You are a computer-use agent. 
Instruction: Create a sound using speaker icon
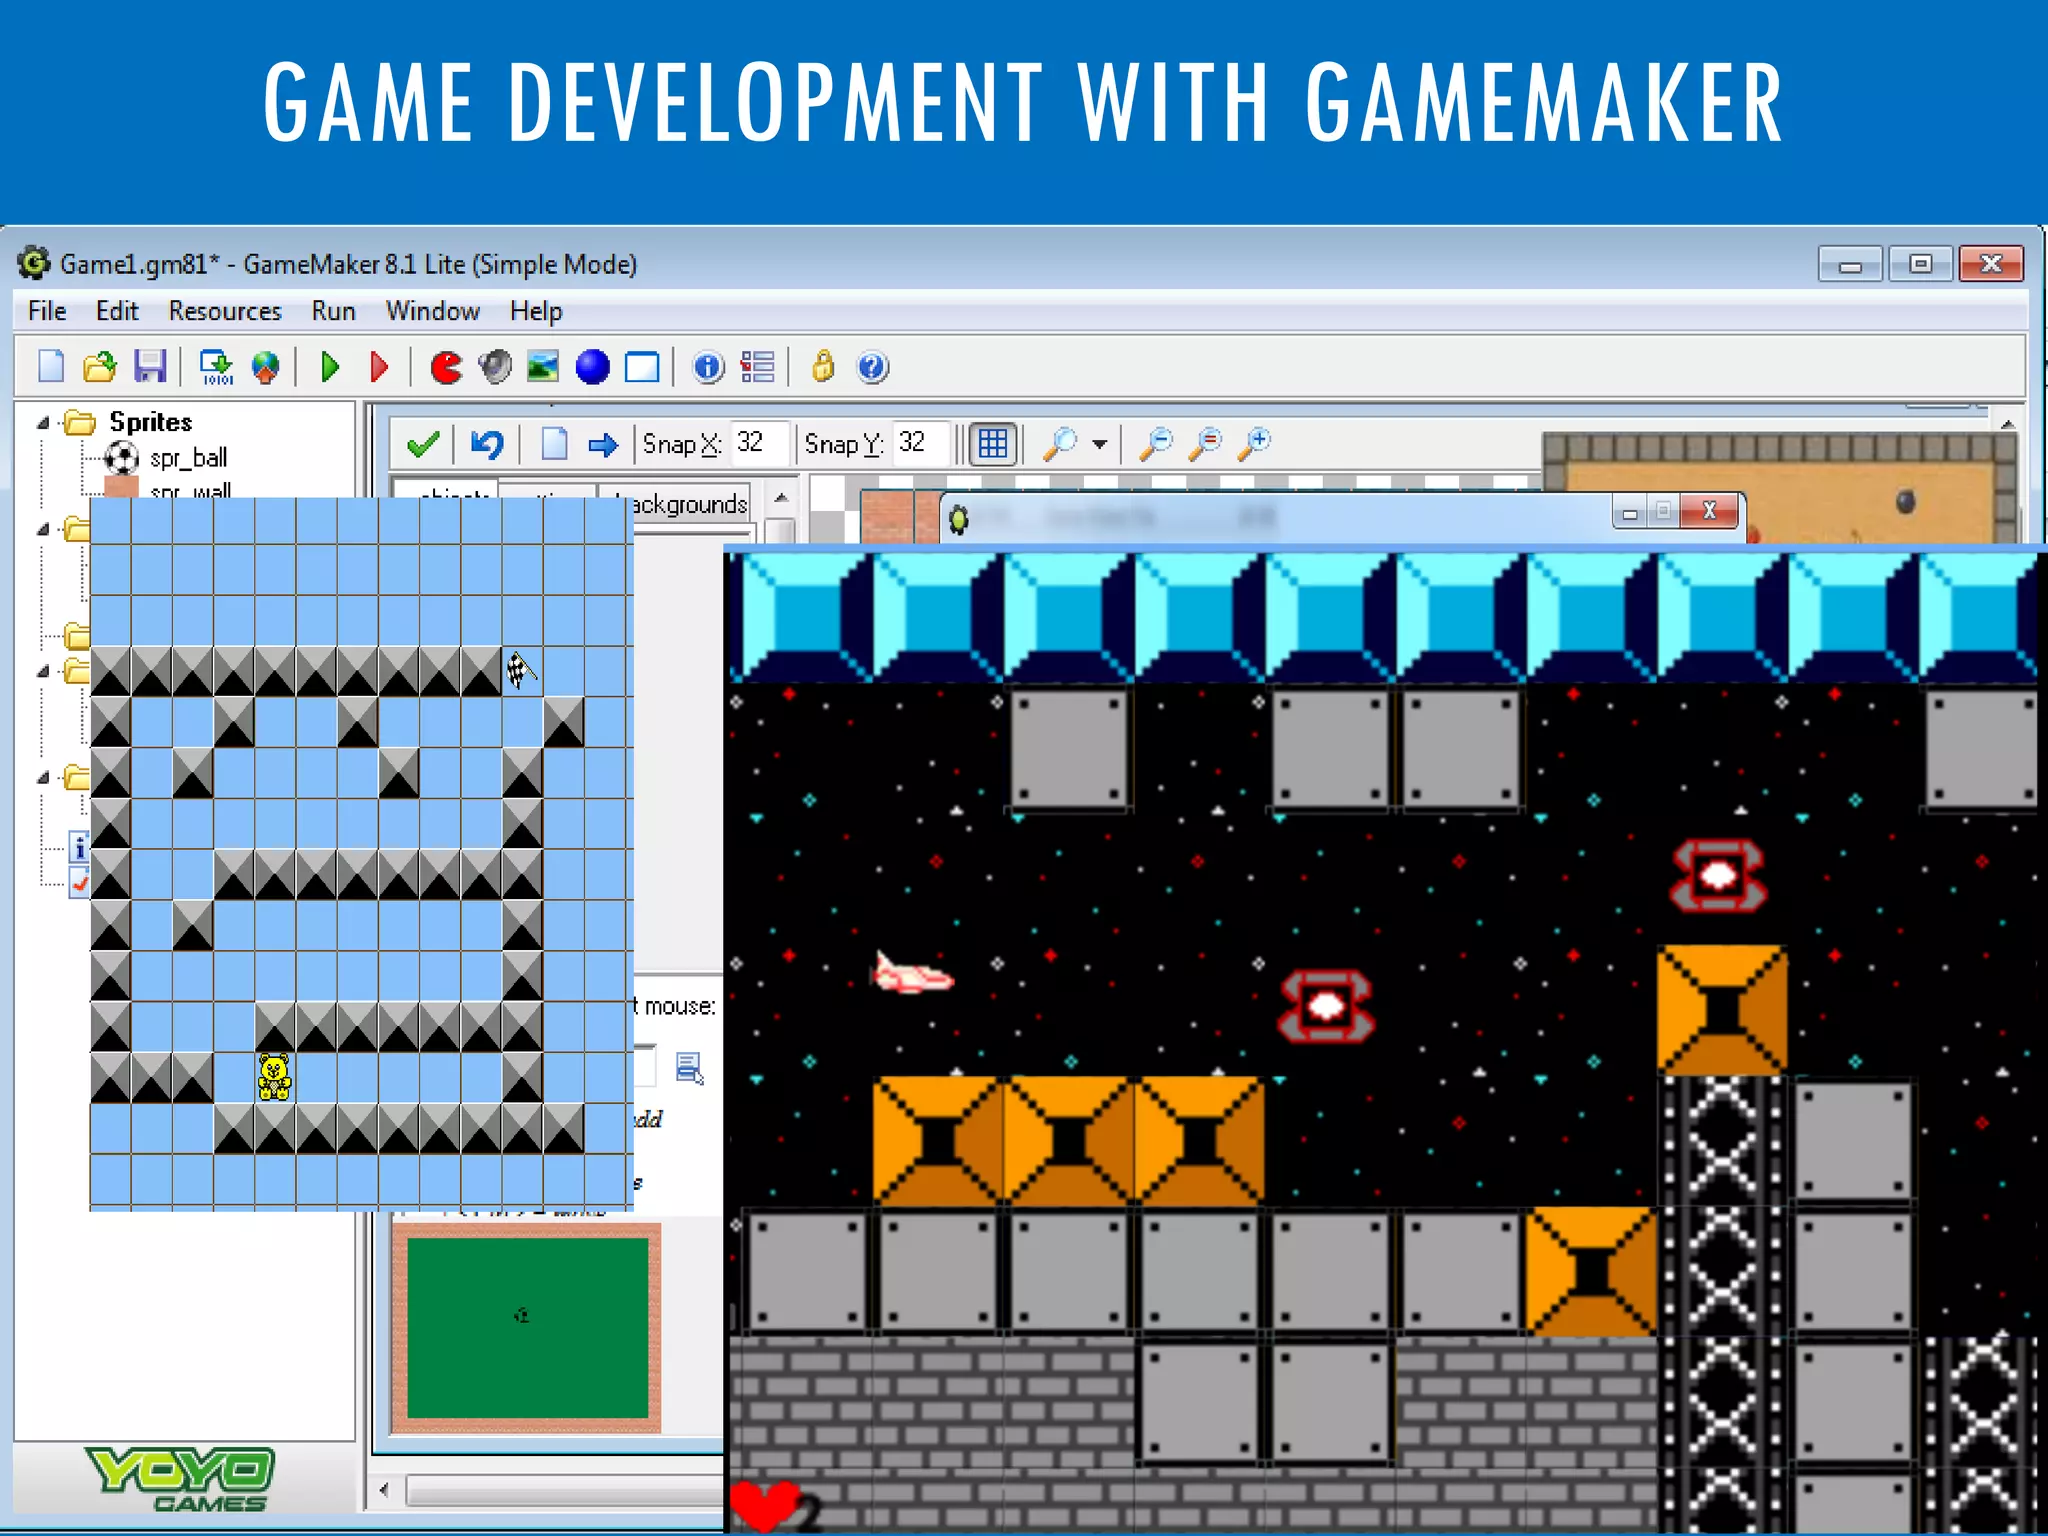[494, 367]
